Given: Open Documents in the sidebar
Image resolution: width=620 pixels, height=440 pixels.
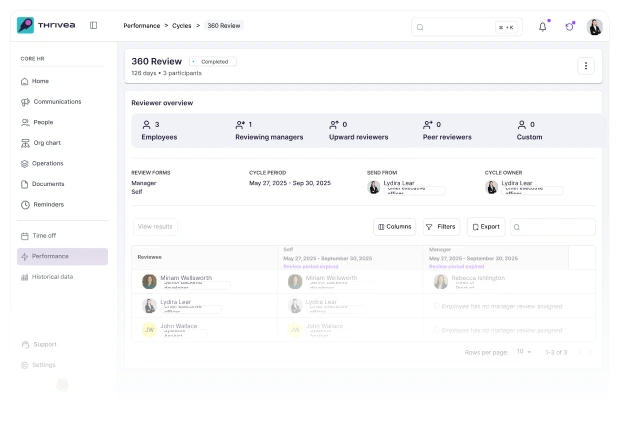Looking at the screenshot, I should point(47,184).
